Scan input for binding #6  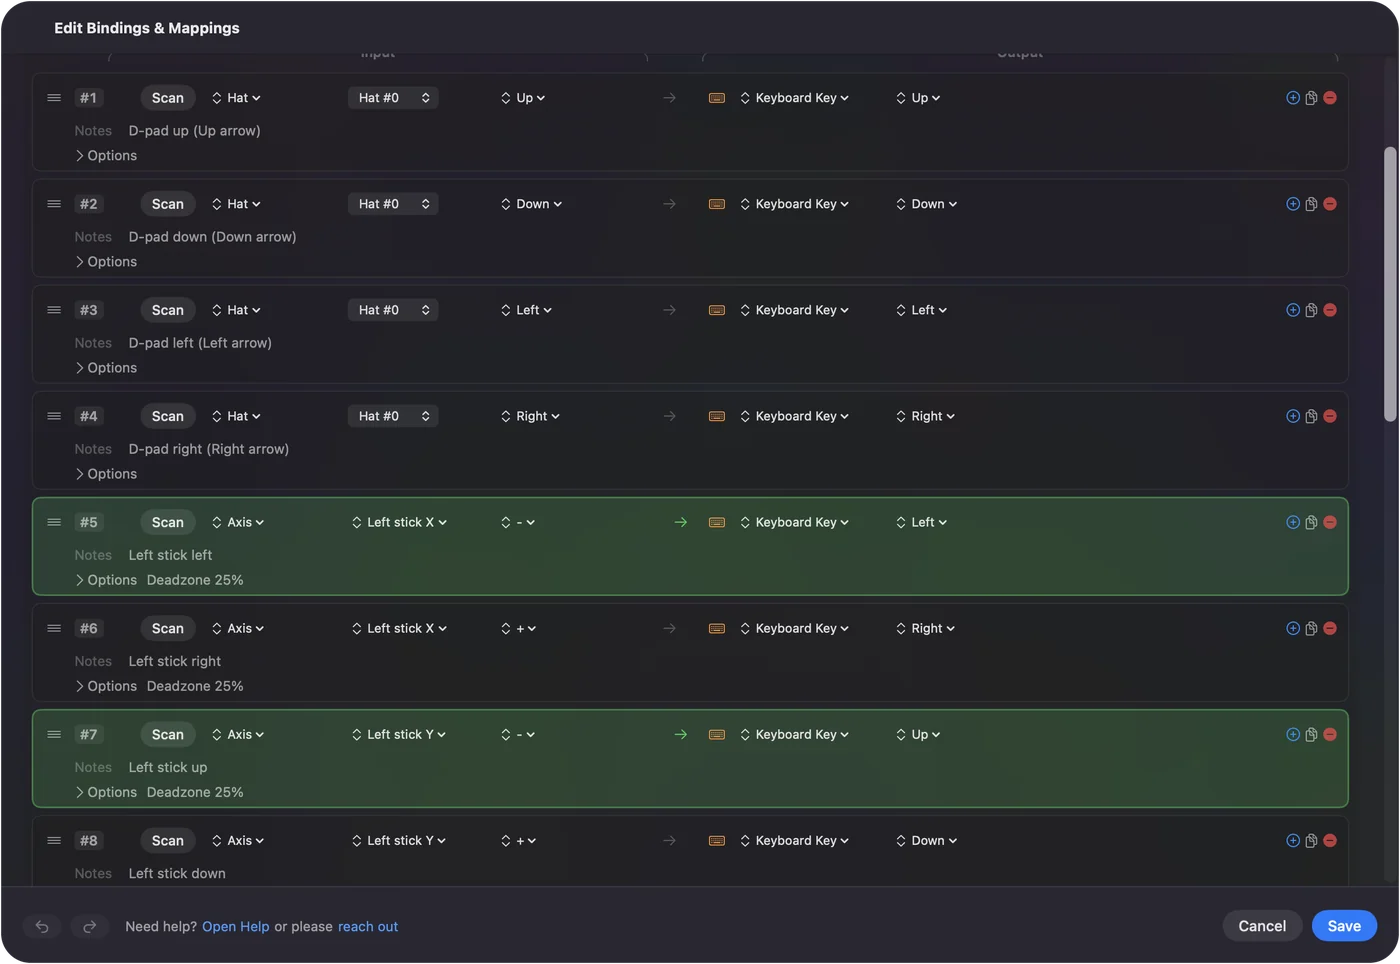(168, 628)
